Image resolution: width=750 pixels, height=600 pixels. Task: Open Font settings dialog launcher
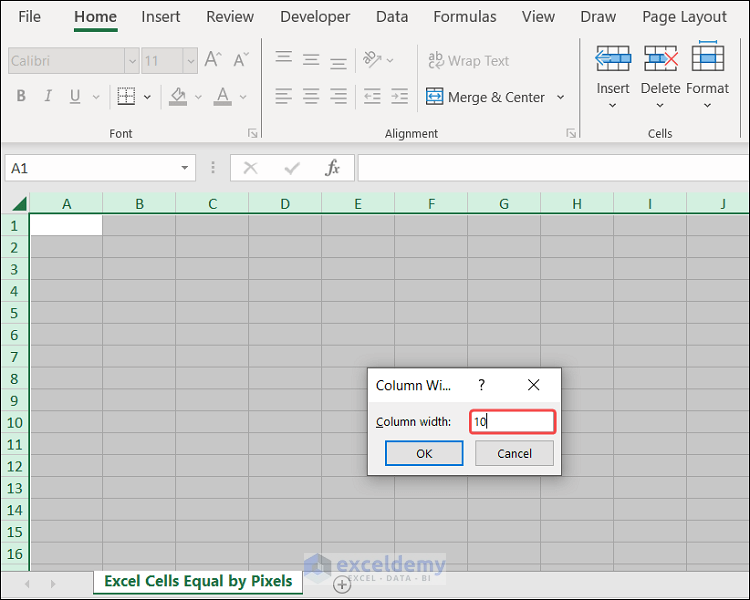pos(253,133)
